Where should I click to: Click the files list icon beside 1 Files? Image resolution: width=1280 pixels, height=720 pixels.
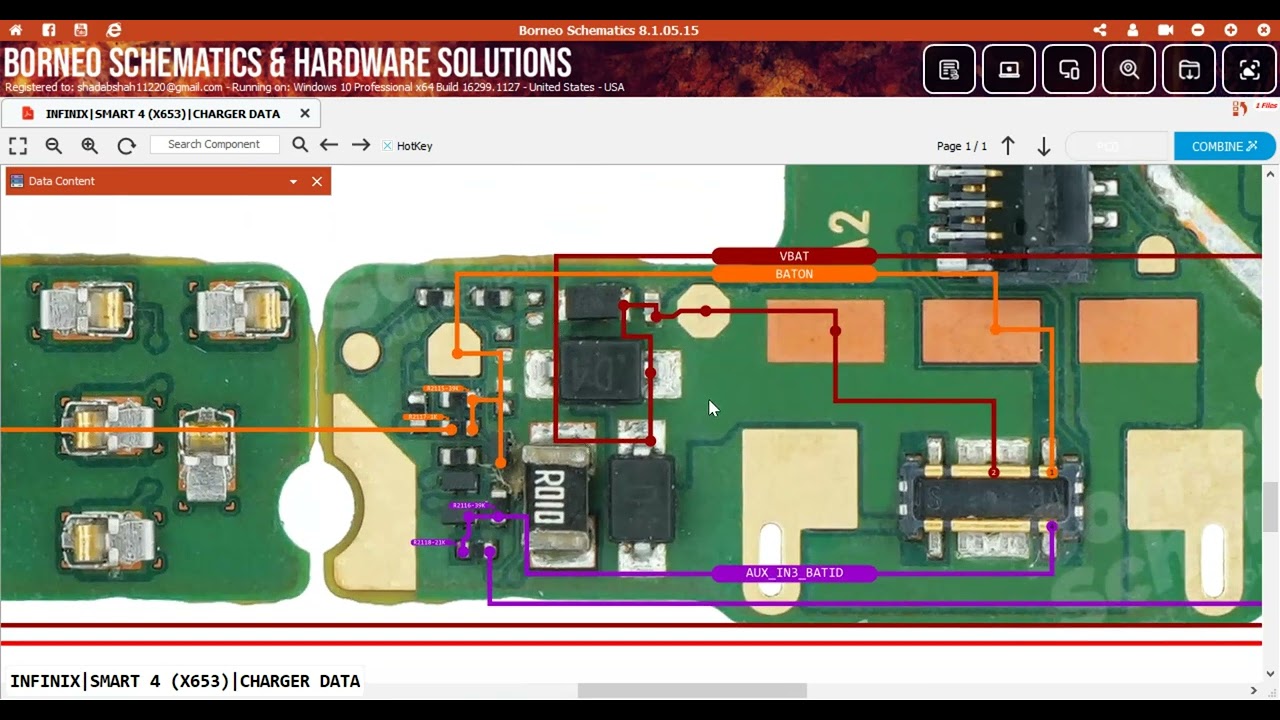[x=1240, y=108]
